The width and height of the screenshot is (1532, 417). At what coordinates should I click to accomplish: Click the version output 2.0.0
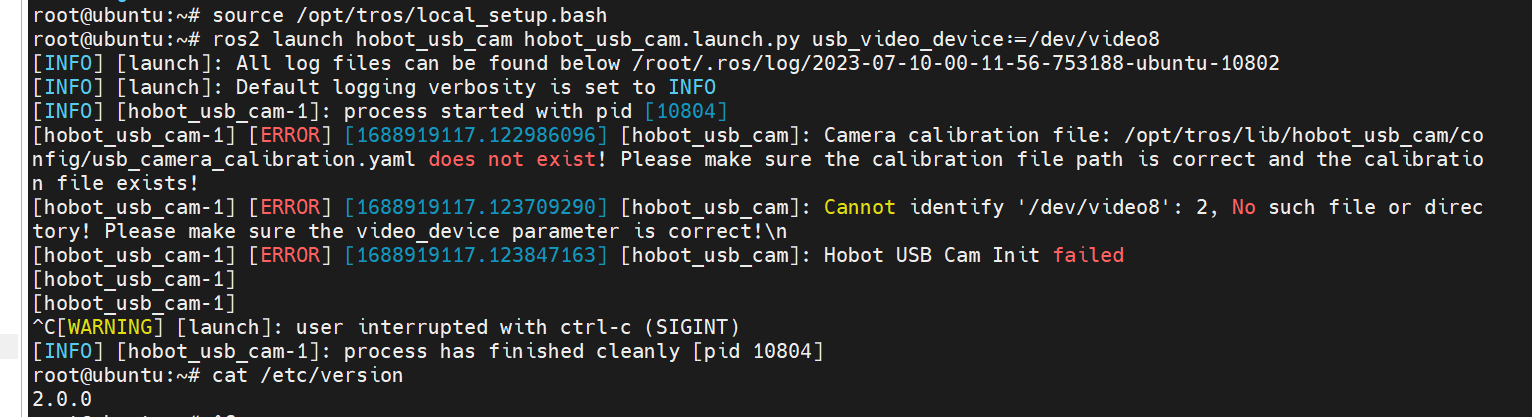pos(62,400)
